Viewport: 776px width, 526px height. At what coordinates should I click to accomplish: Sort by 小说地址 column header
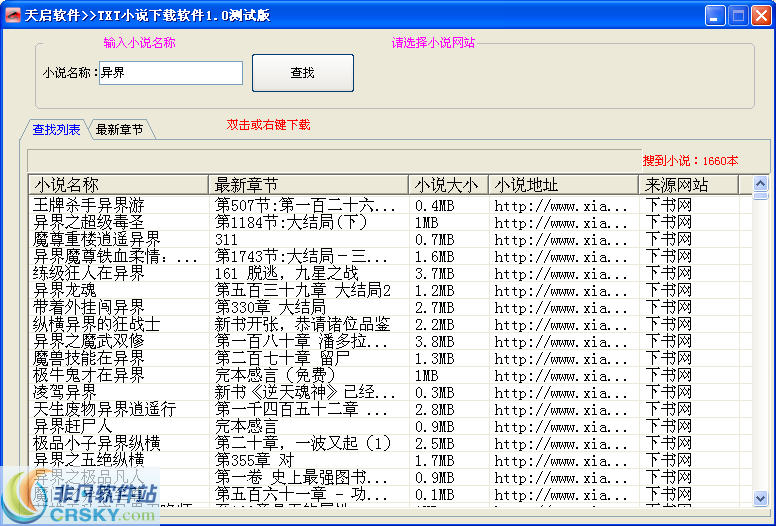(x=563, y=185)
